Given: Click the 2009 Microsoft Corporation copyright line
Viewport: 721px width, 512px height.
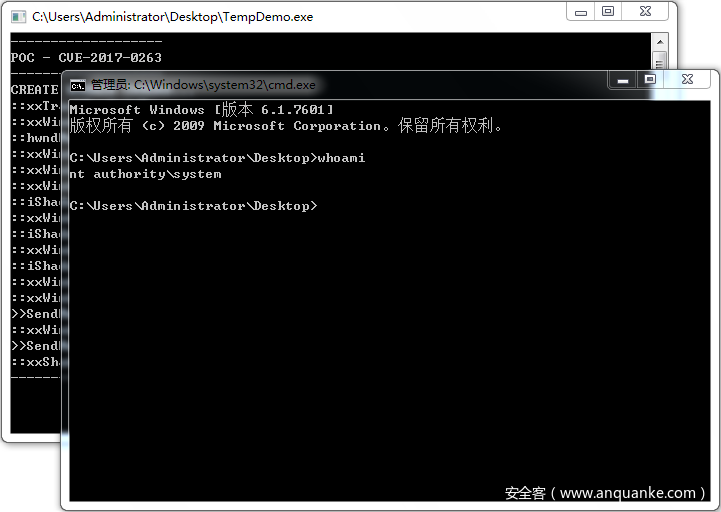Looking at the screenshot, I should tap(286, 126).
